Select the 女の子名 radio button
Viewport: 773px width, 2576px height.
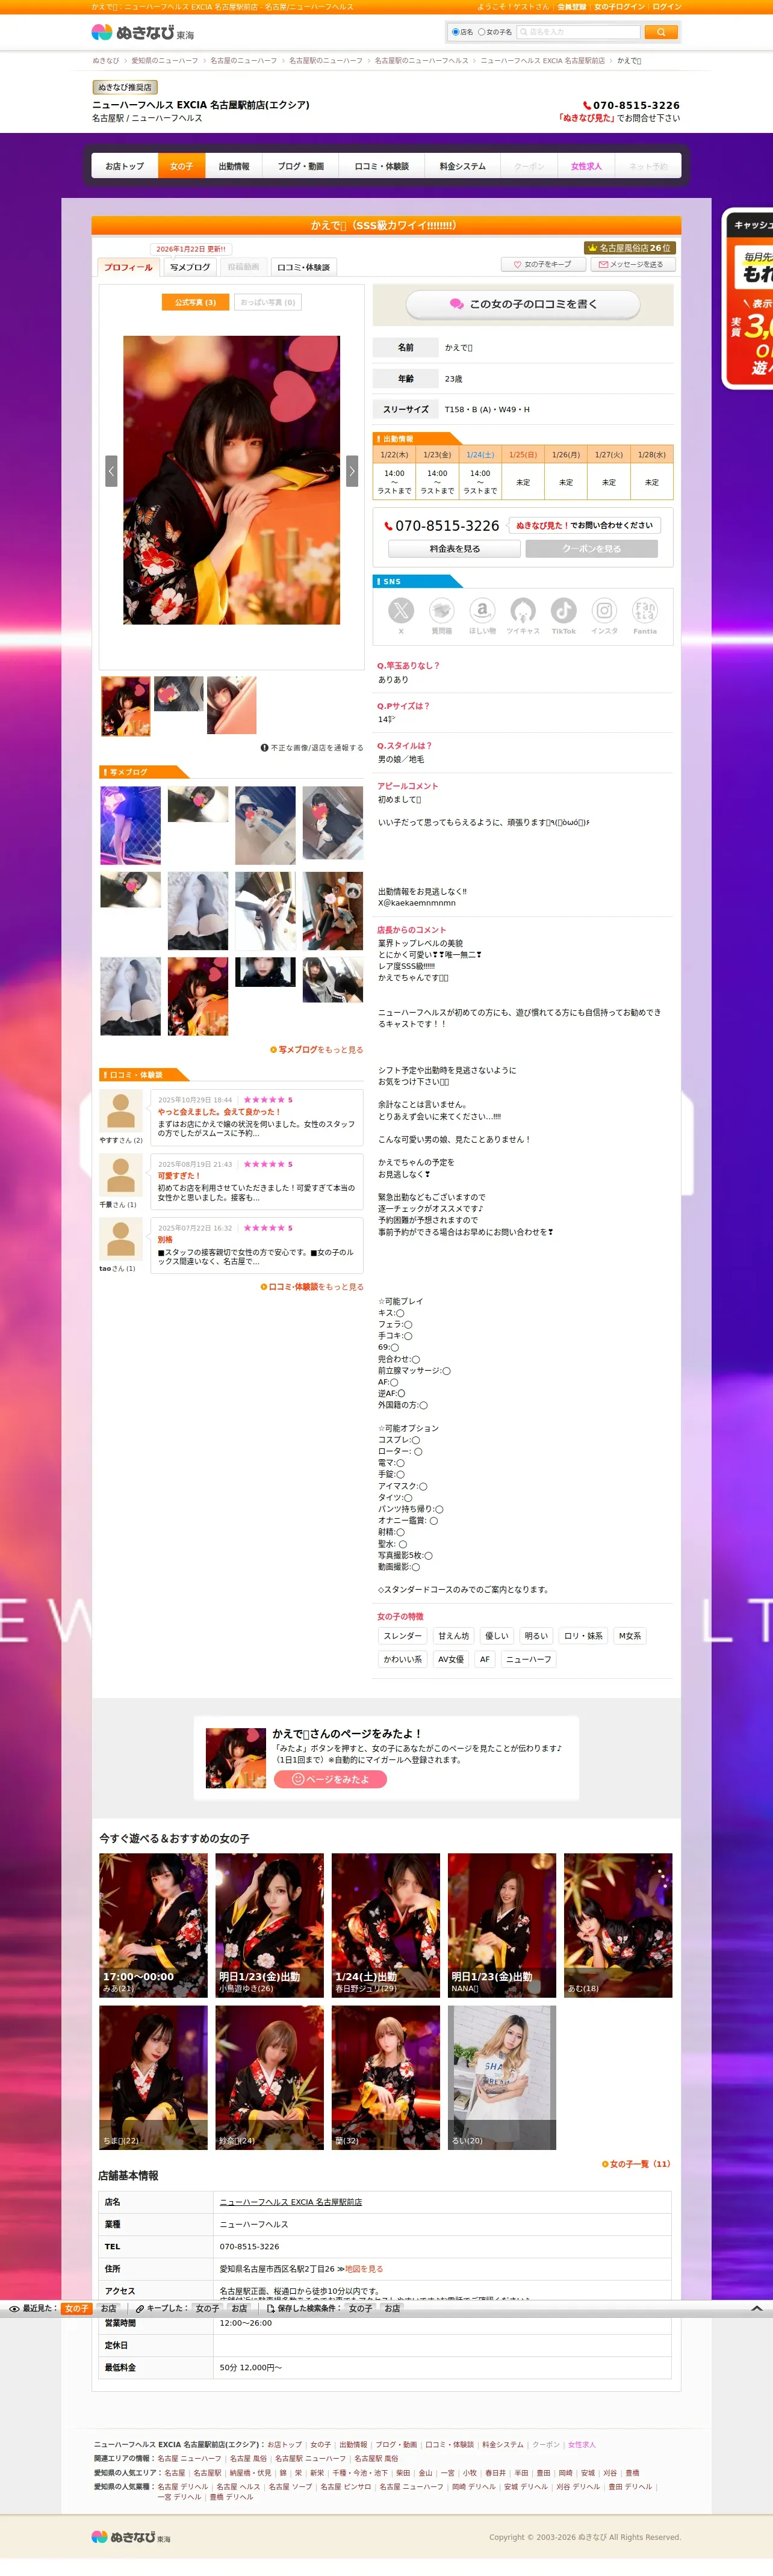click(481, 32)
